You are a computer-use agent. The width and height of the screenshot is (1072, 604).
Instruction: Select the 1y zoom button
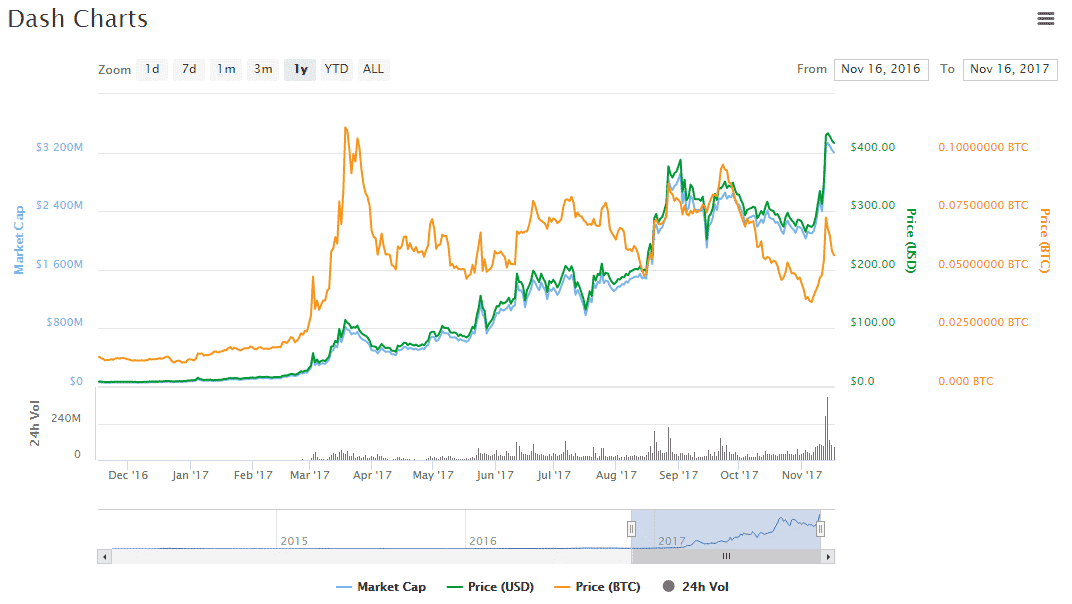[x=300, y=69]
